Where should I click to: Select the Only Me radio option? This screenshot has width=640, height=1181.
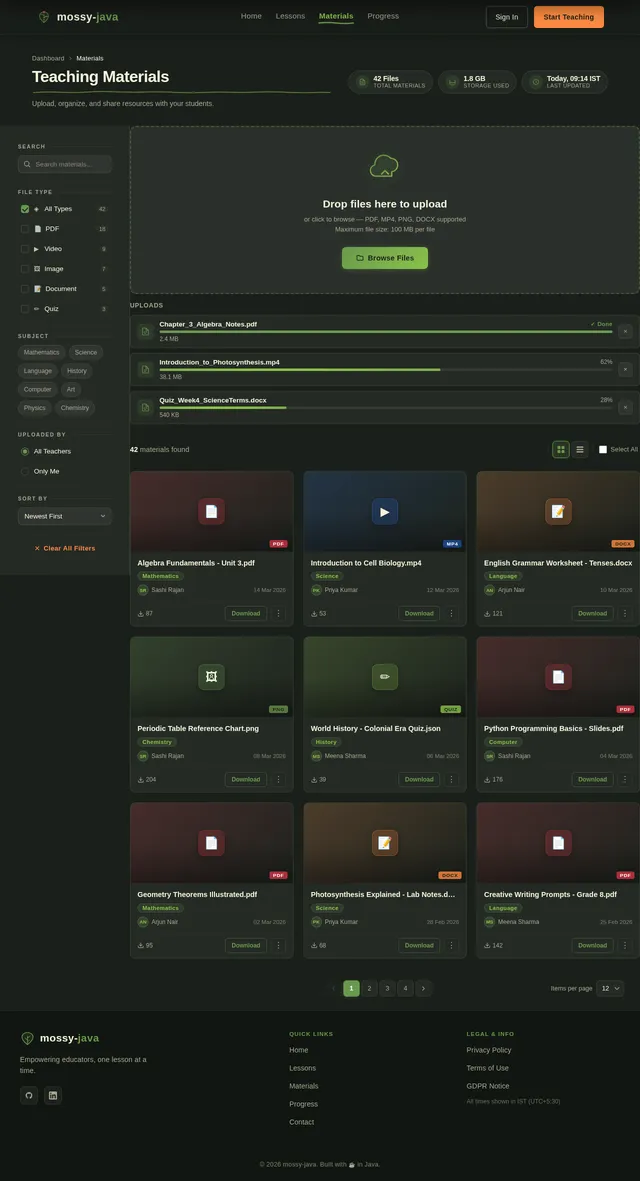pyautogui.click(x=25, y=471)
